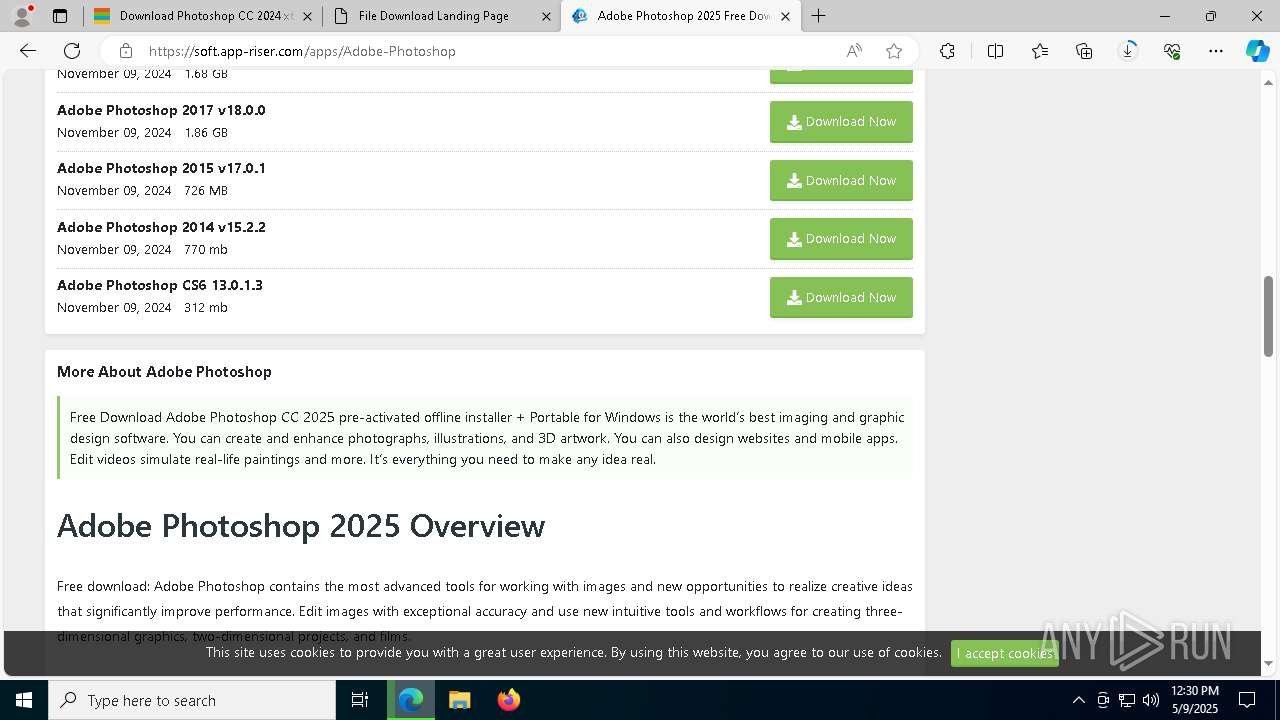Viewport: 1280px width, 720px height.
Task: Open Task View on the taskbar
Action: coord(360,700)
